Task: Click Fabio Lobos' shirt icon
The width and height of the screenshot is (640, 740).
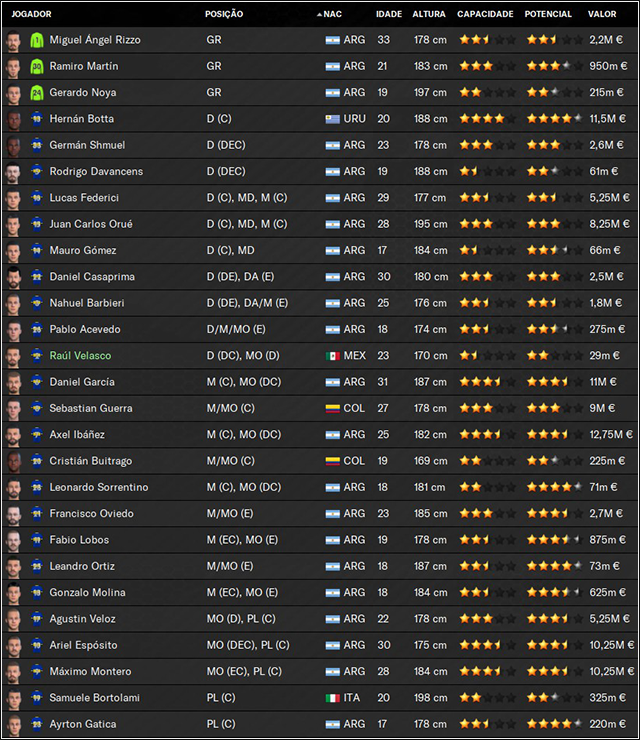Action: coord(37,540)
